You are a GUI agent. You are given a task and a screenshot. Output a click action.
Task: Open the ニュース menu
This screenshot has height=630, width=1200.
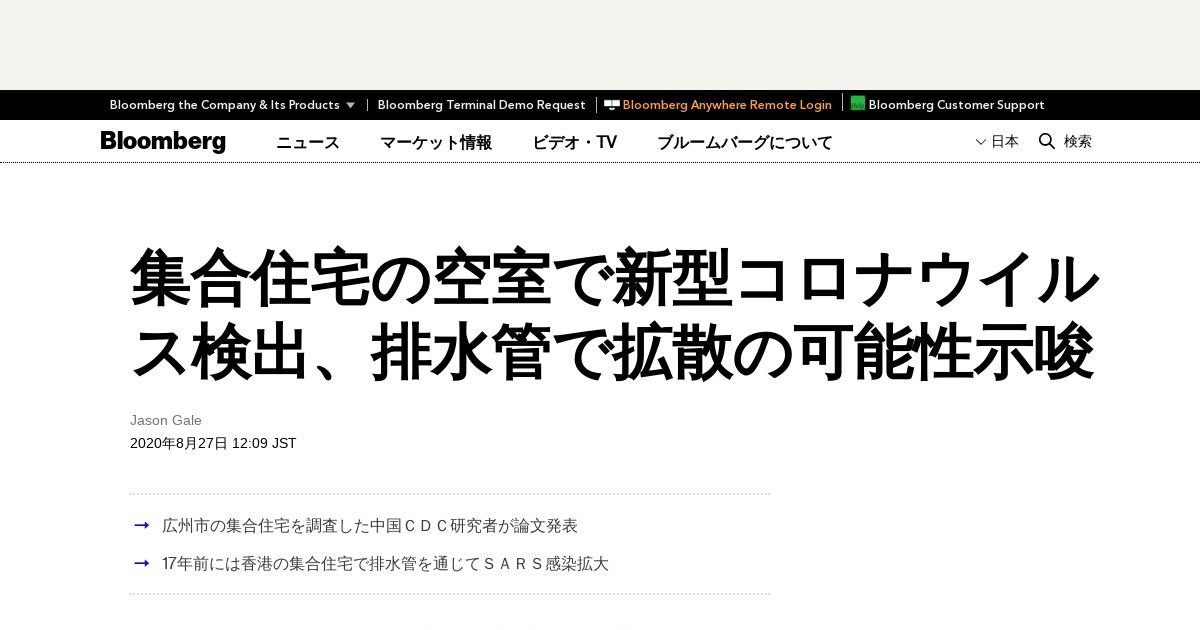(x=308, y=142)
